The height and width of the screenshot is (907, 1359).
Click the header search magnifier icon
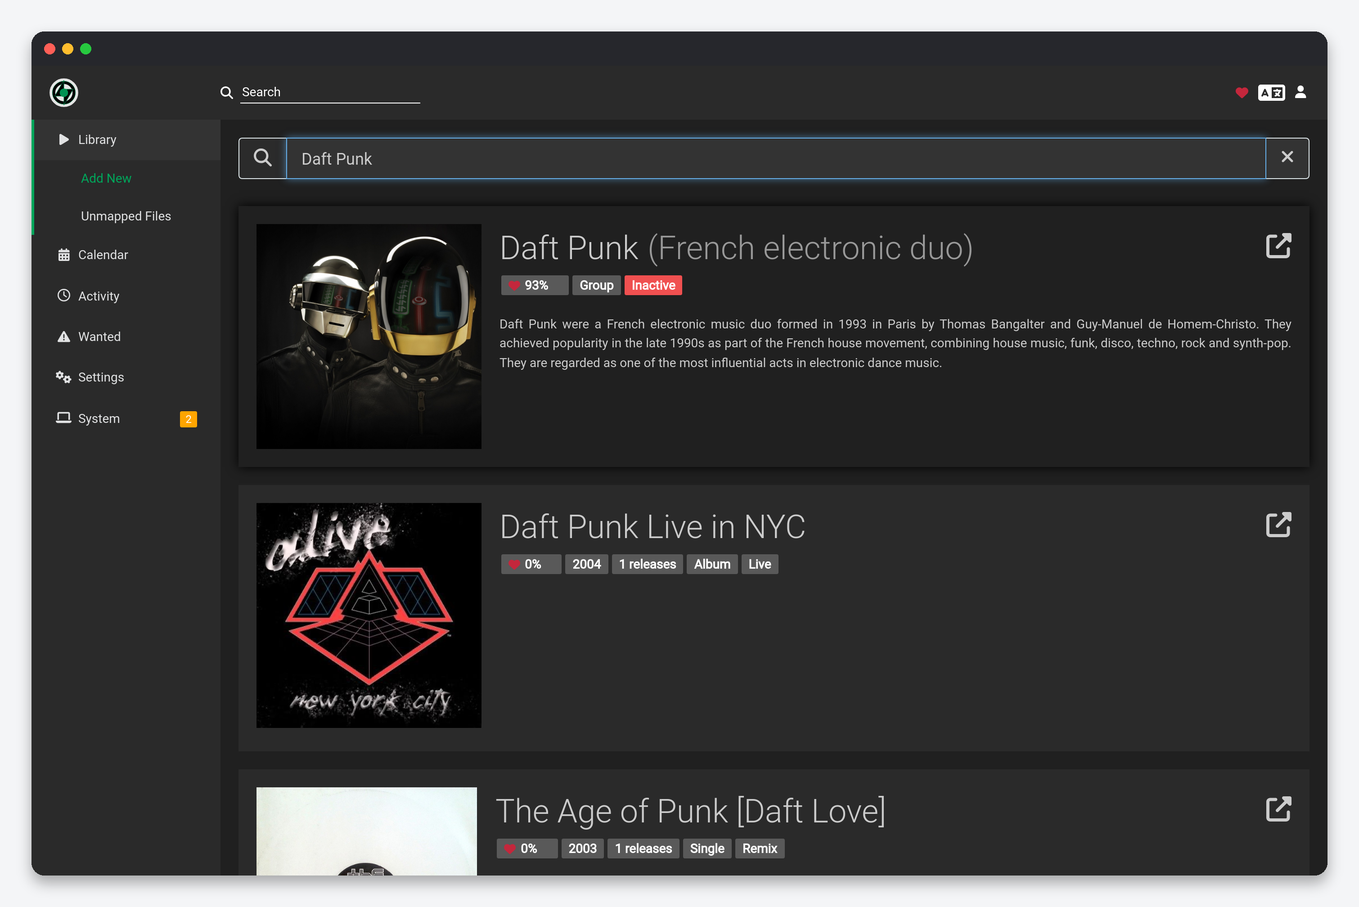(x=227, y=92)
